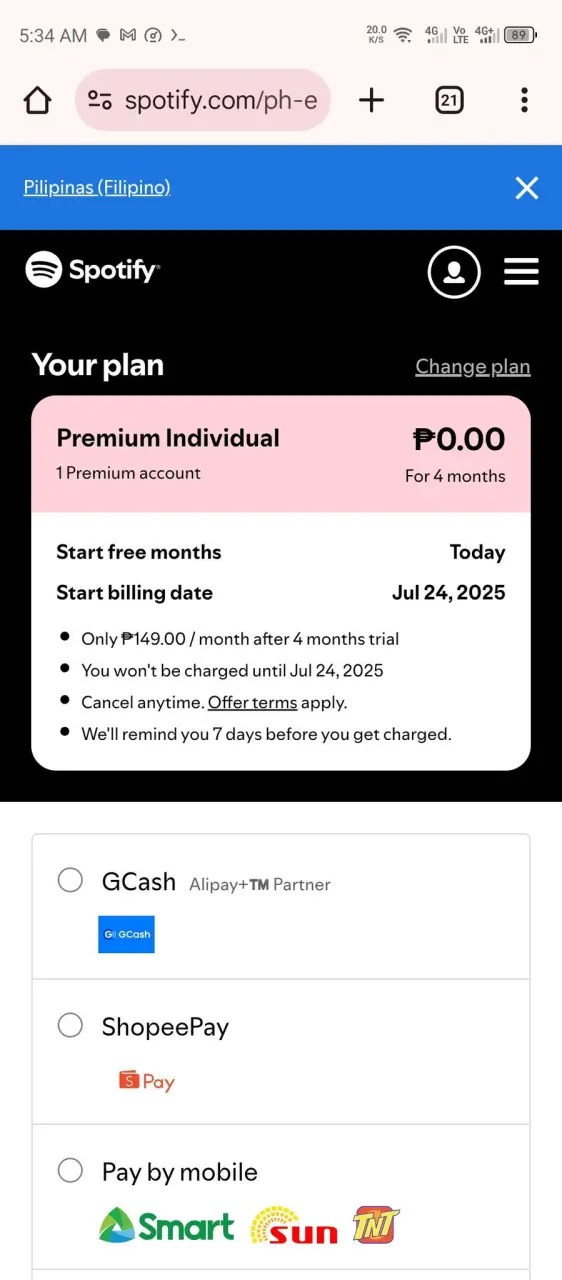Choose the Pay by mobile radio option
Viewport: 562px width, 1280px height.
pyautogui.click(x=70, y=1170)
